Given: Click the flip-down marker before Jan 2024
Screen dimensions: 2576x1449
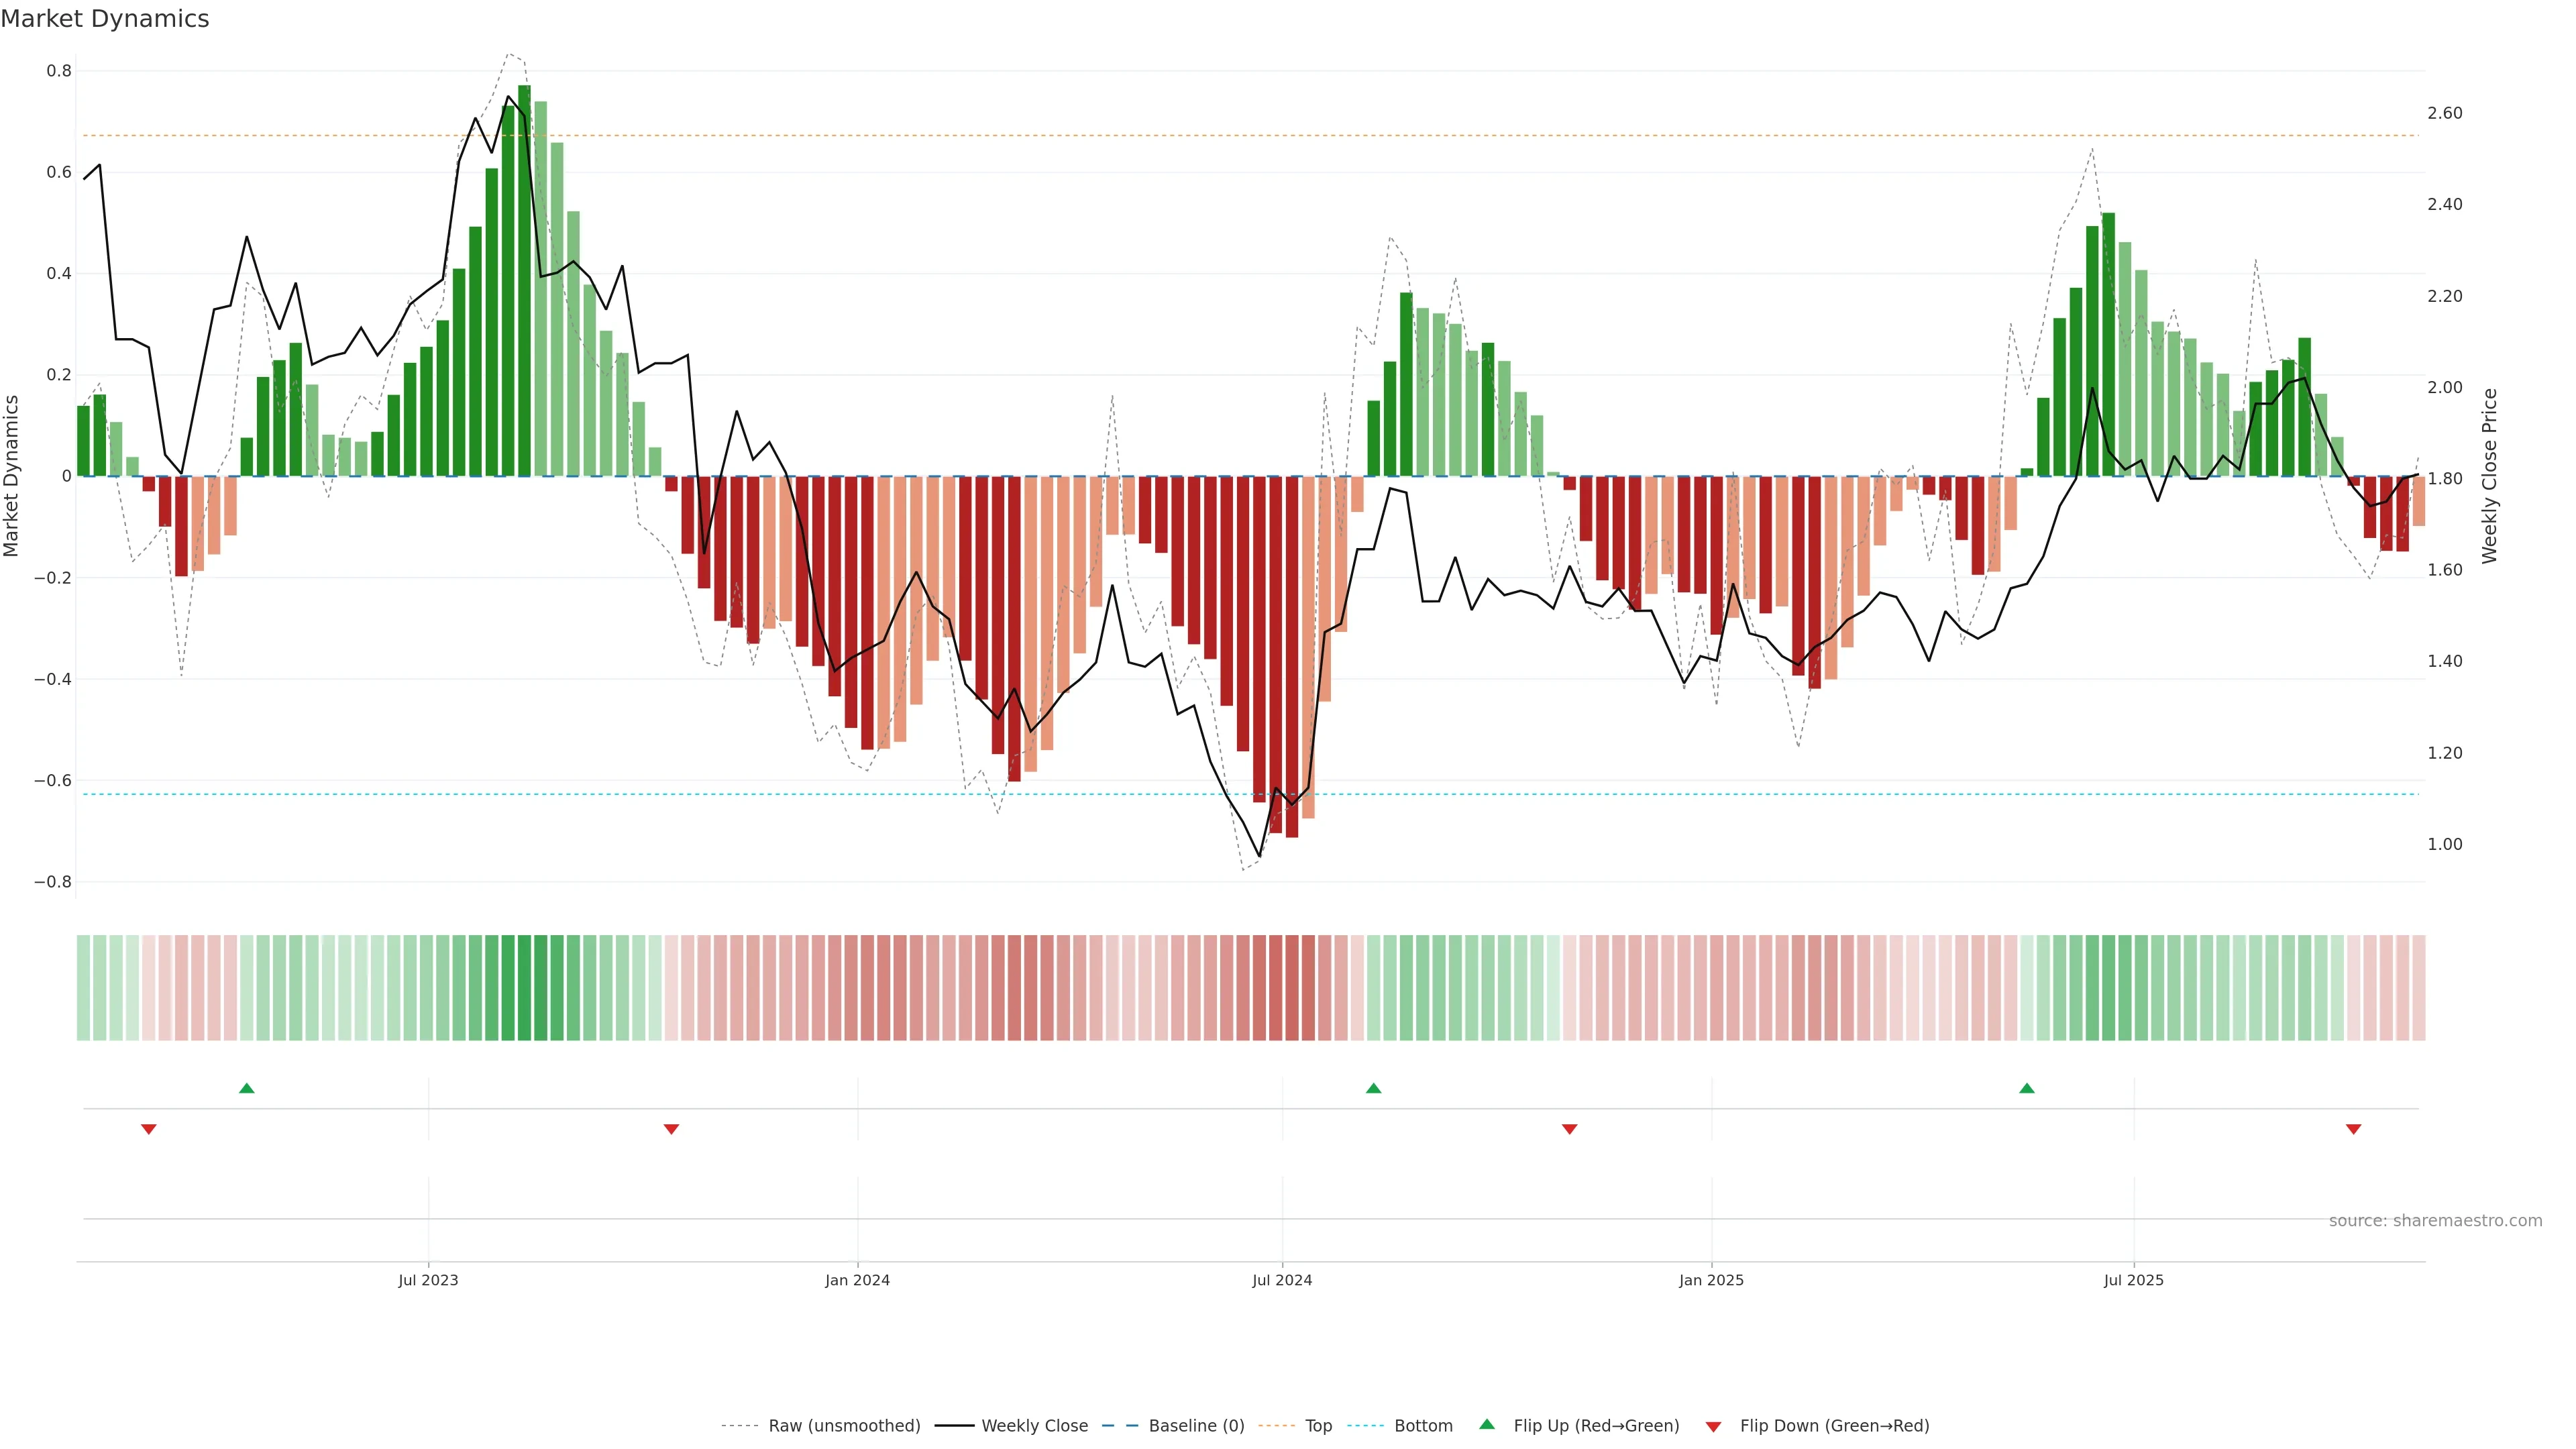Looking at the screenshot, I should point(671,1129).
